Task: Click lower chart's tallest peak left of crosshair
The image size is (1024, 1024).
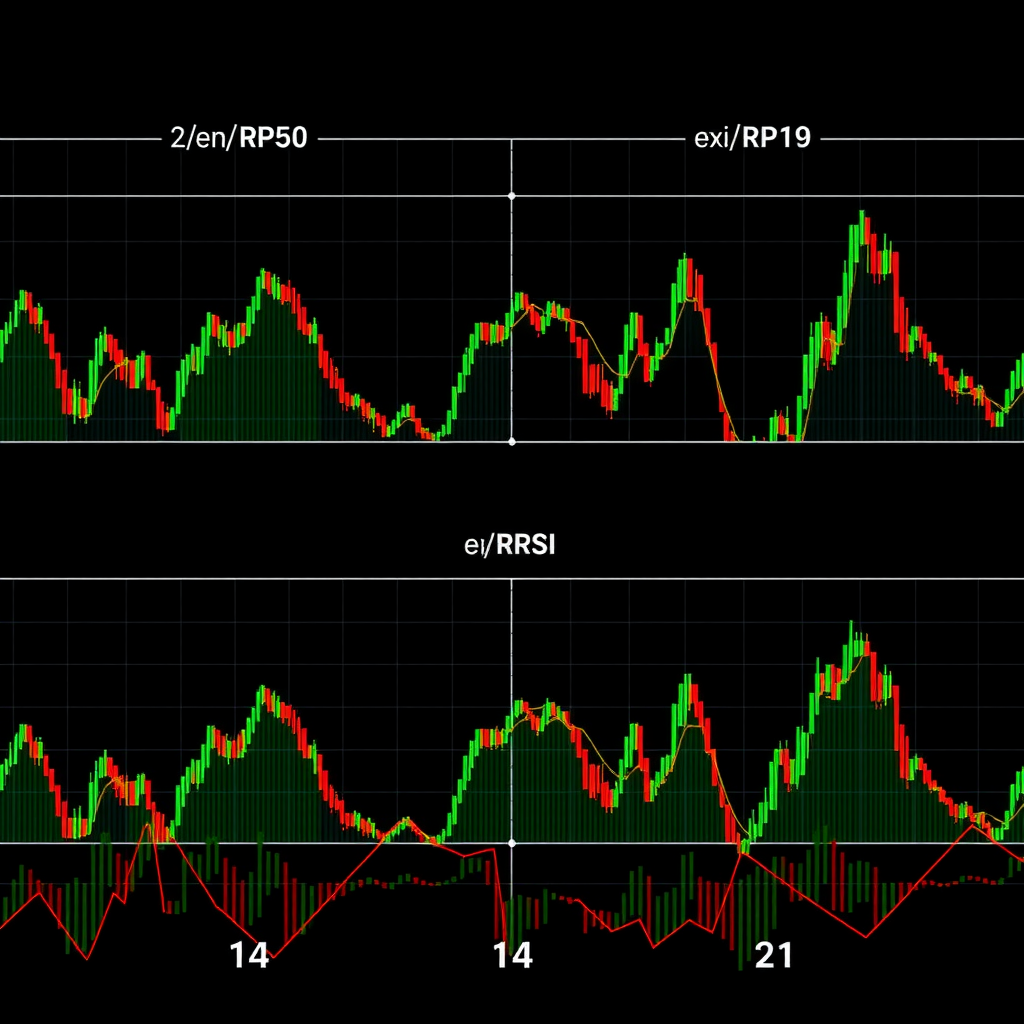Action: [x=263, y=690]
